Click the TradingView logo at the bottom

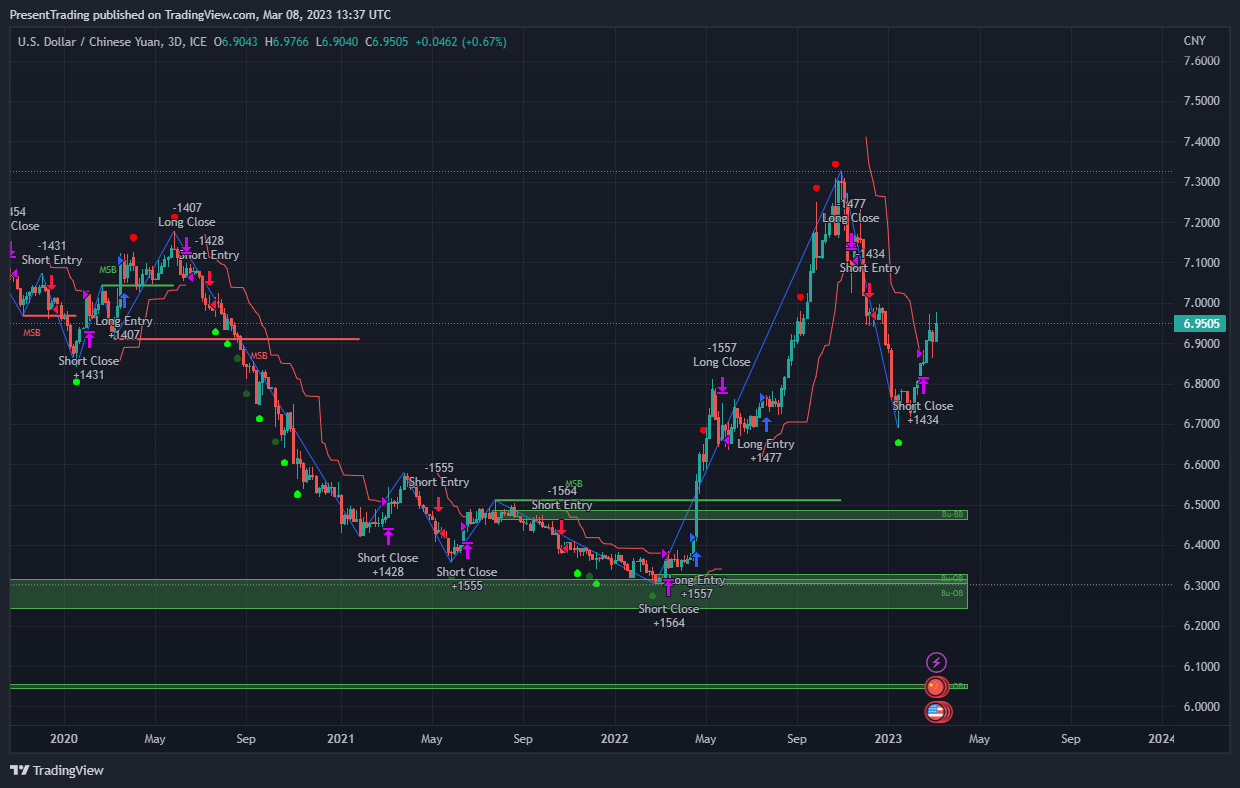pos(57,770)
